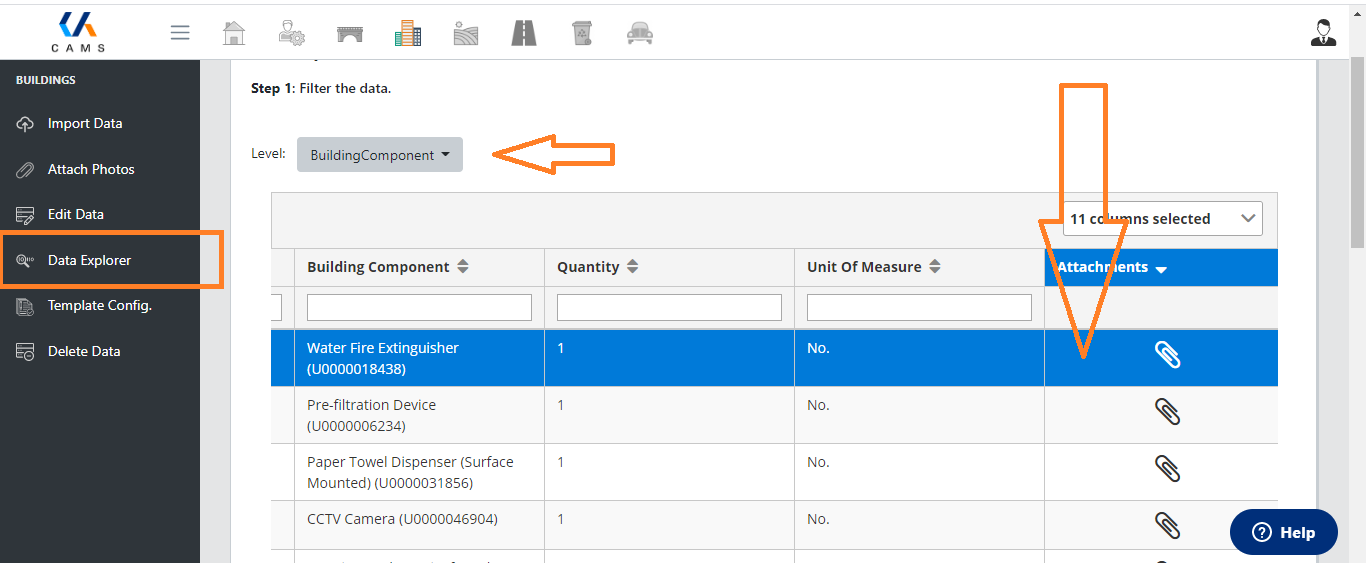Open Import Data from sidebar

pos(84,123)
